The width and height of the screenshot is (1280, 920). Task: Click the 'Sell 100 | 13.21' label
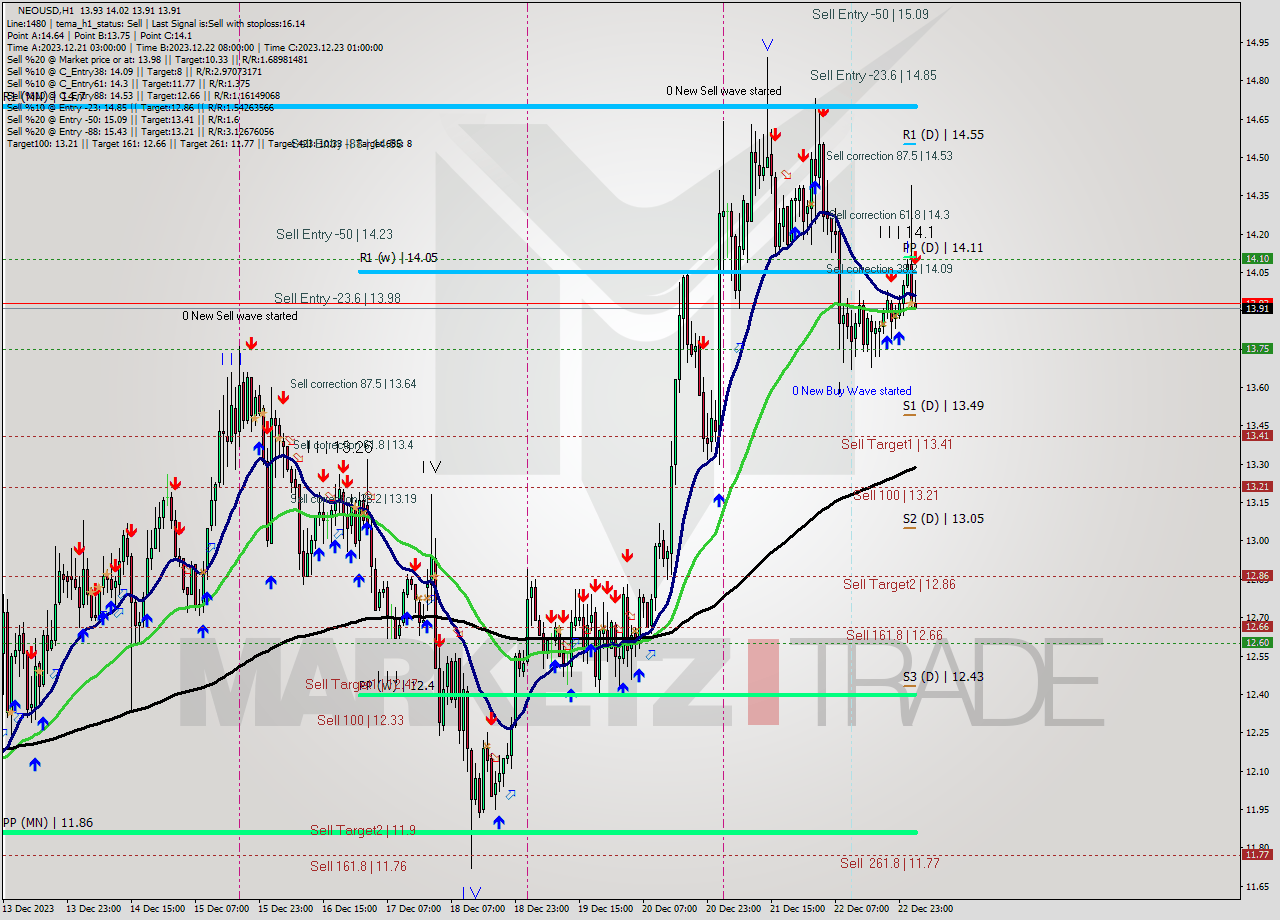[896, 495]
